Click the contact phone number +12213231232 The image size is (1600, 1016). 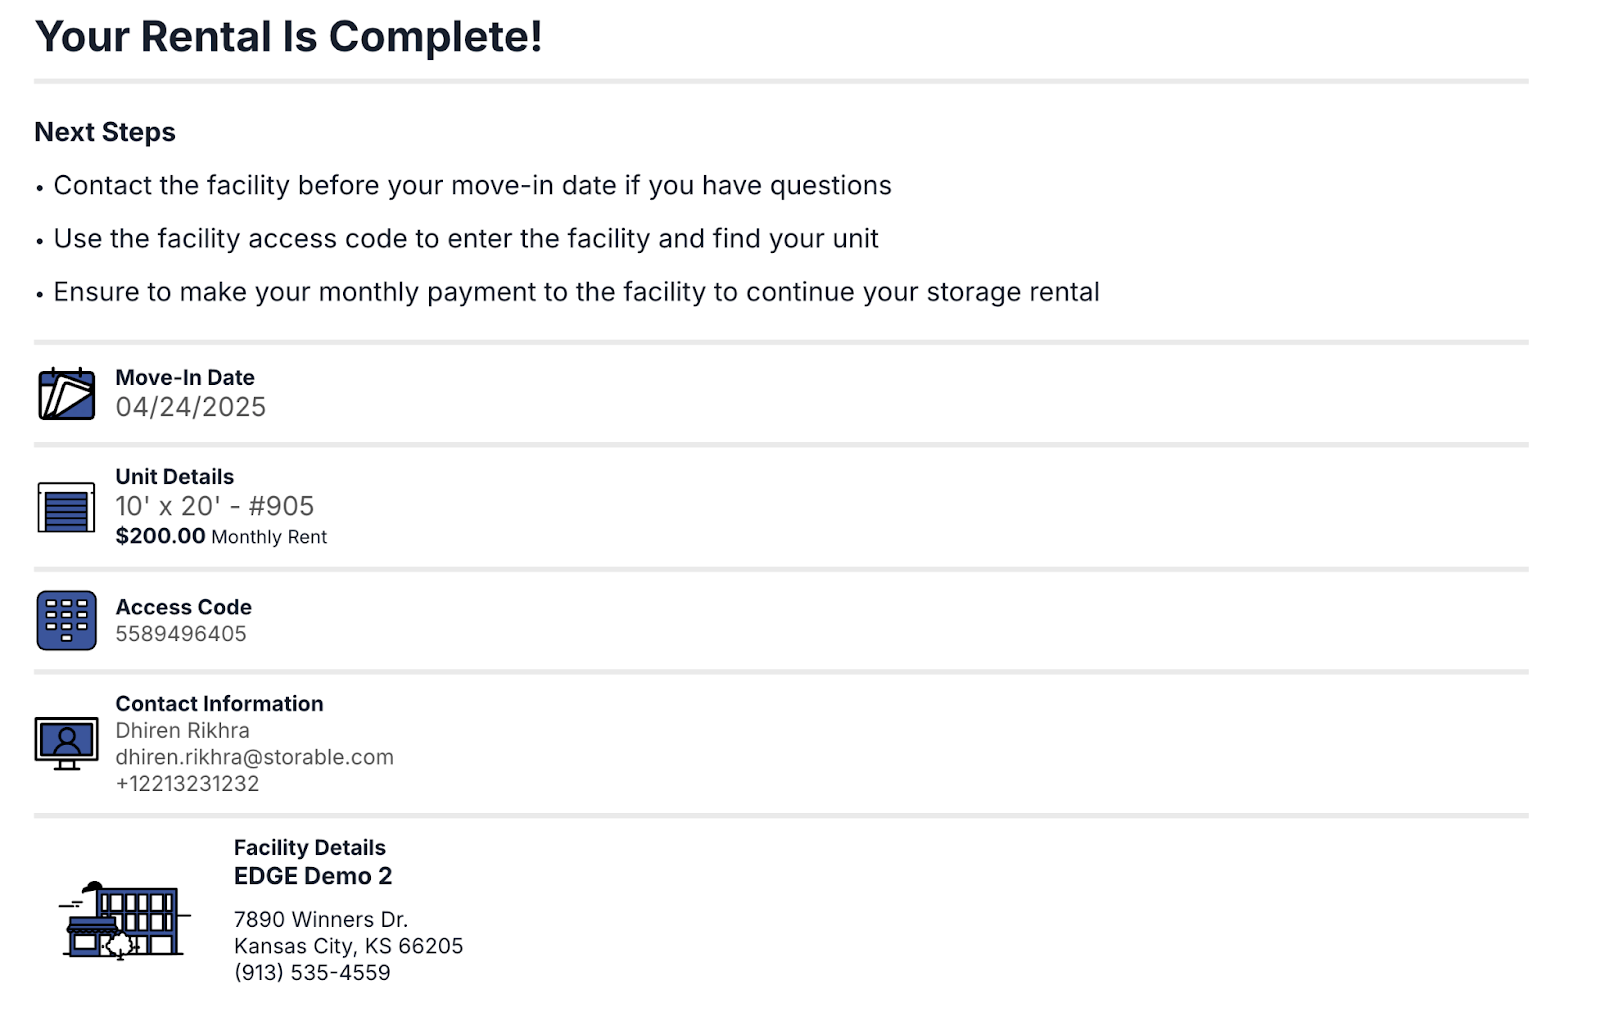click(x=187, y=784)
